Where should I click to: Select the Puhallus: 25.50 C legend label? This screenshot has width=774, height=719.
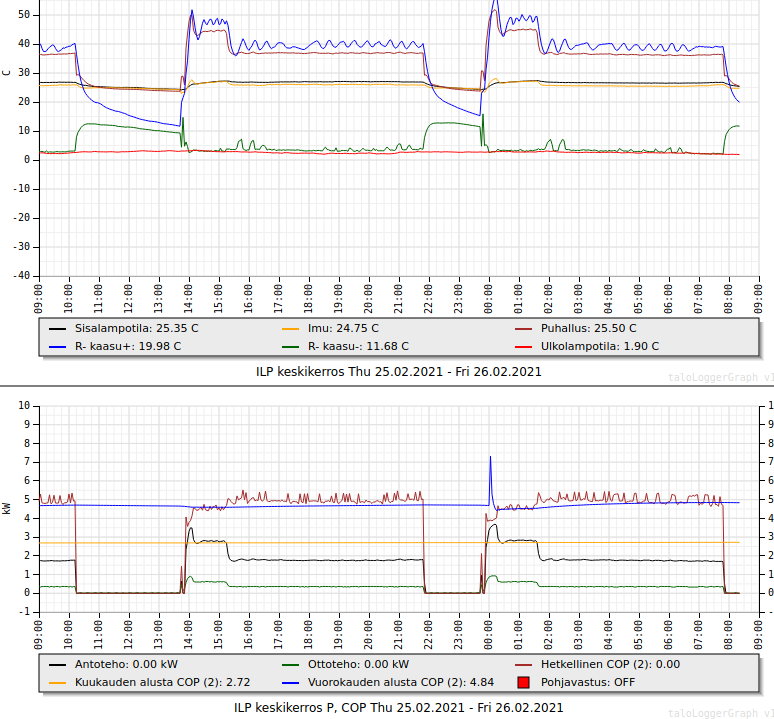pos(588,328)
